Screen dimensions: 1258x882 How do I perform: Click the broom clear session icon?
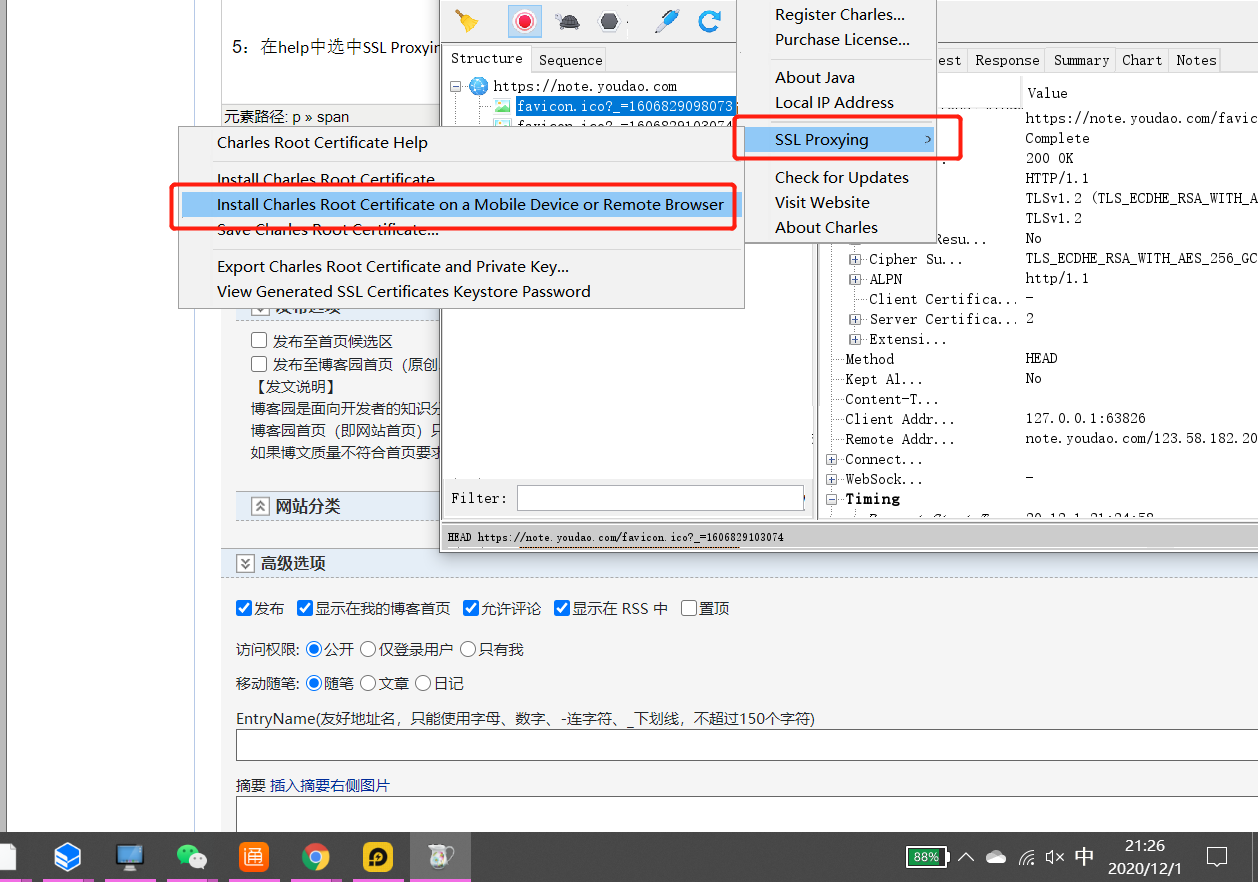(466, 21)
